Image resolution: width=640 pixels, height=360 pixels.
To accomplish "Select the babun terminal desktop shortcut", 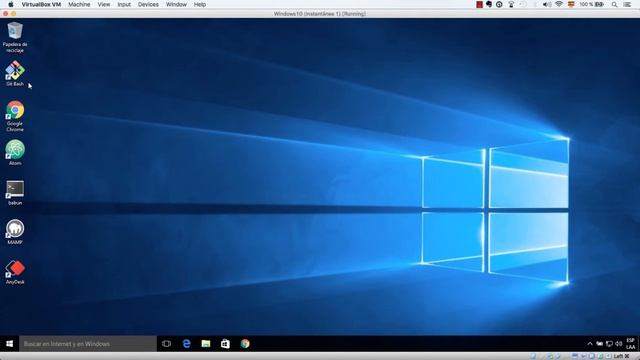I will pos(15,193).
